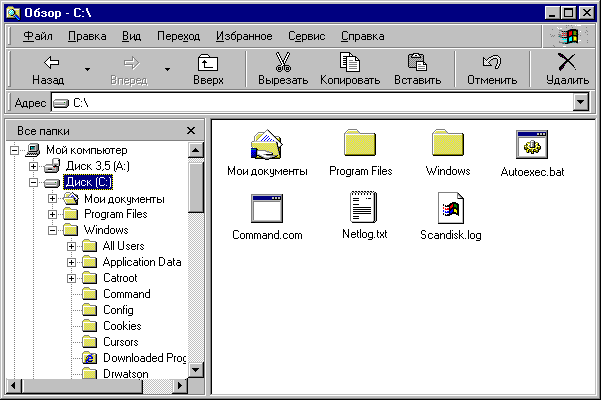The image size is (601, 400).
Task: Click the tree pane vertical scrollbar thumb
Action: click(195, 186)
